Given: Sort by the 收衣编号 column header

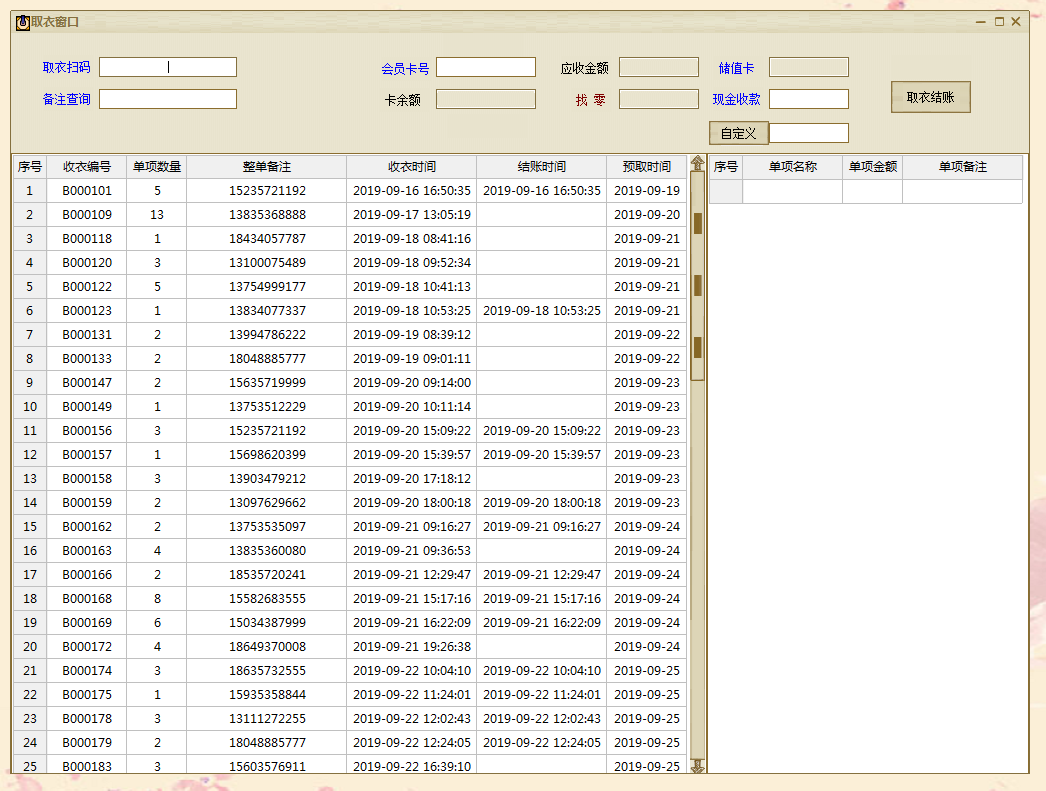Looking at the screenshot, I should (87, 167).
